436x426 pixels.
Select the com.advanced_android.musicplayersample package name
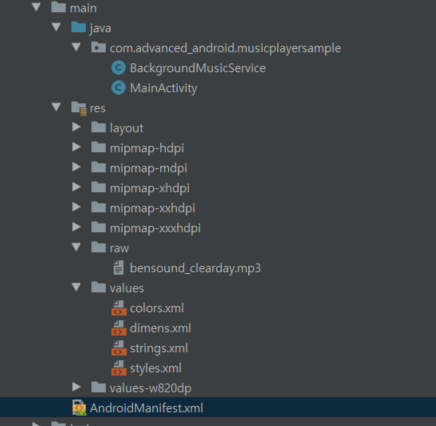(225, 48)
